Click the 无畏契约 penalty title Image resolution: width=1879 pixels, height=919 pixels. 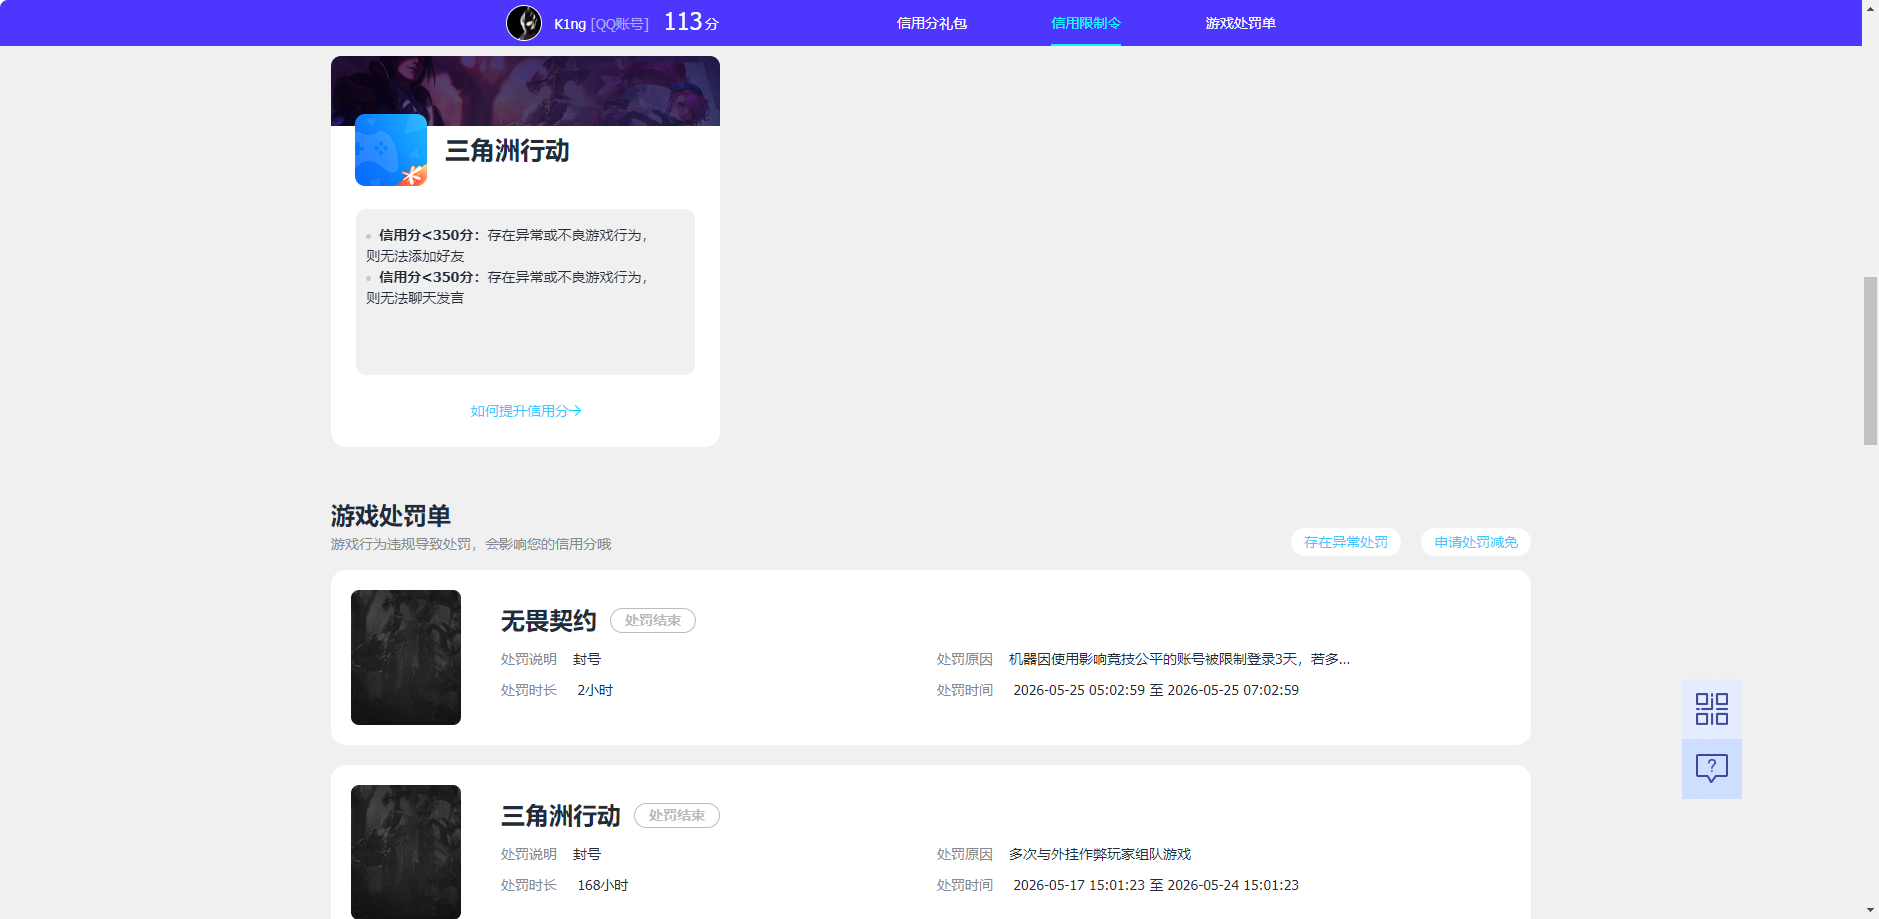coord(548,621)
